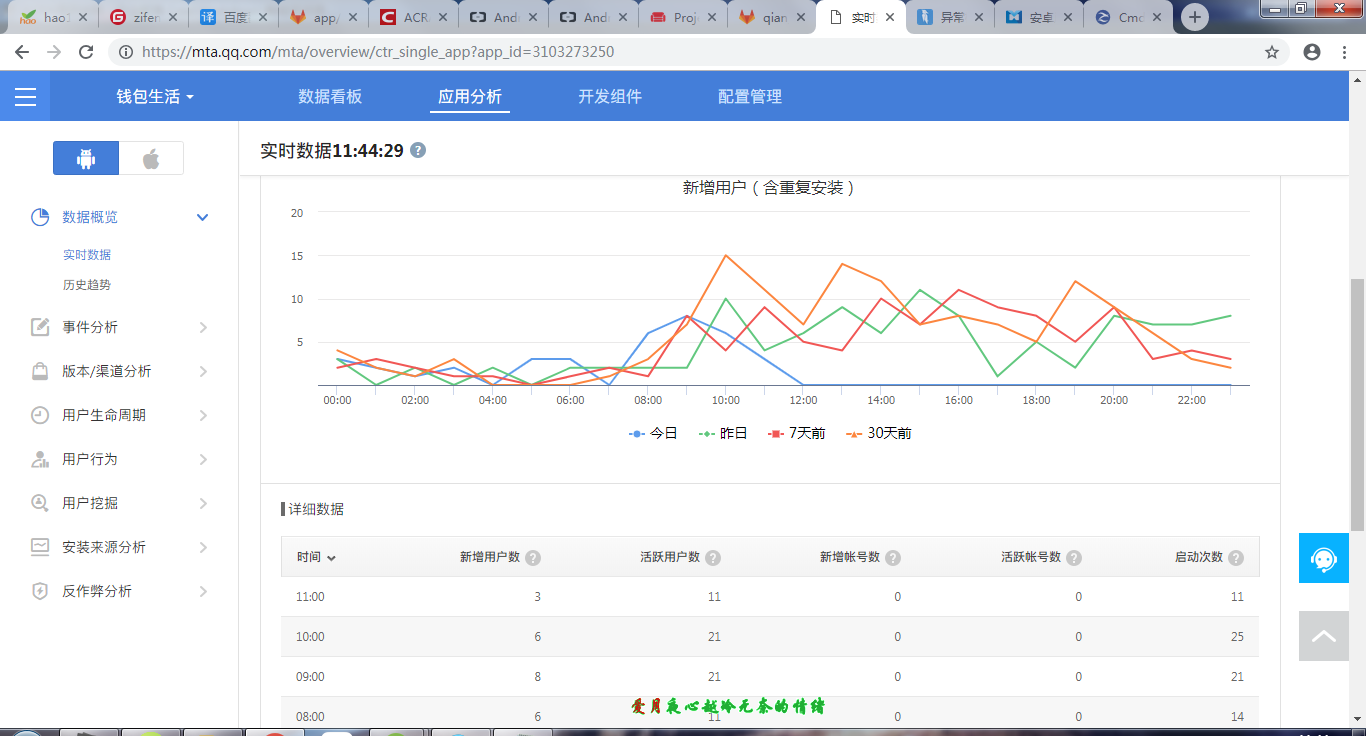Switch to the ACR browser tab

[x=413, y=17]
